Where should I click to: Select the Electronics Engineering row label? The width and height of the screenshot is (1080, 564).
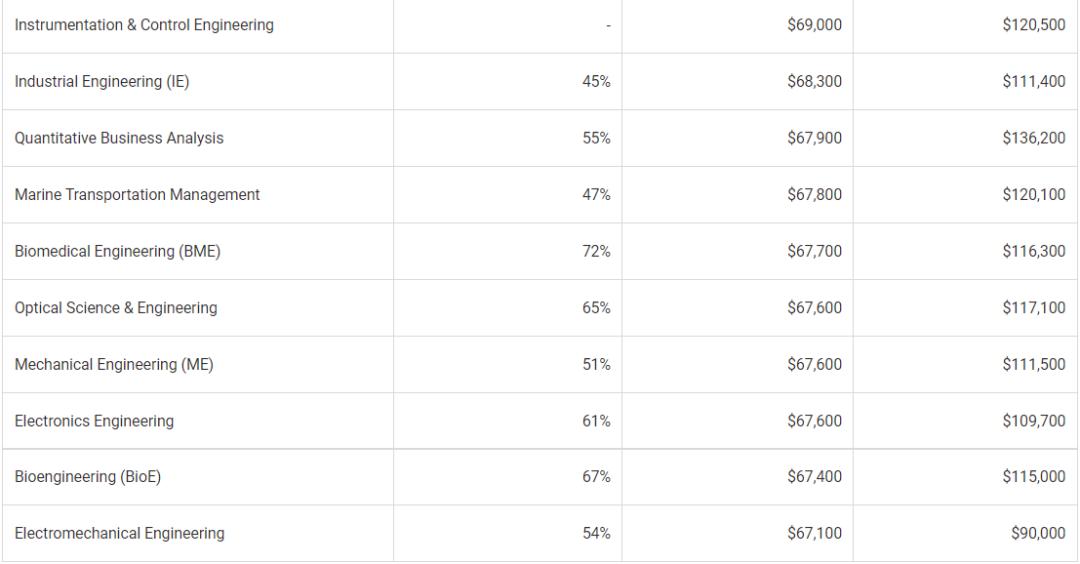click(x=94, y=421)
